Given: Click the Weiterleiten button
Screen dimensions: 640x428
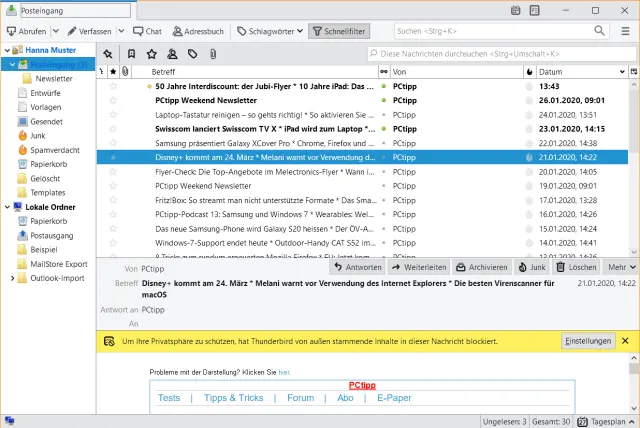Looking at the screenshot, I should (x=419, y=267).
